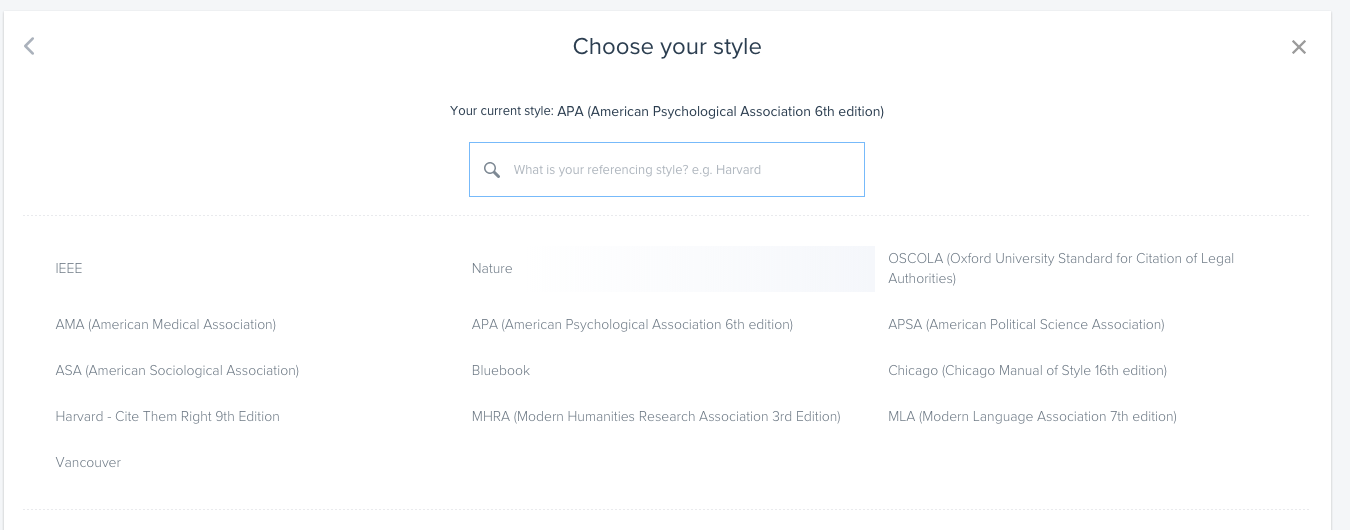Pick AMA (American Medical Association) style
The width and height of the screenshot is (1350, 530).
166,325
